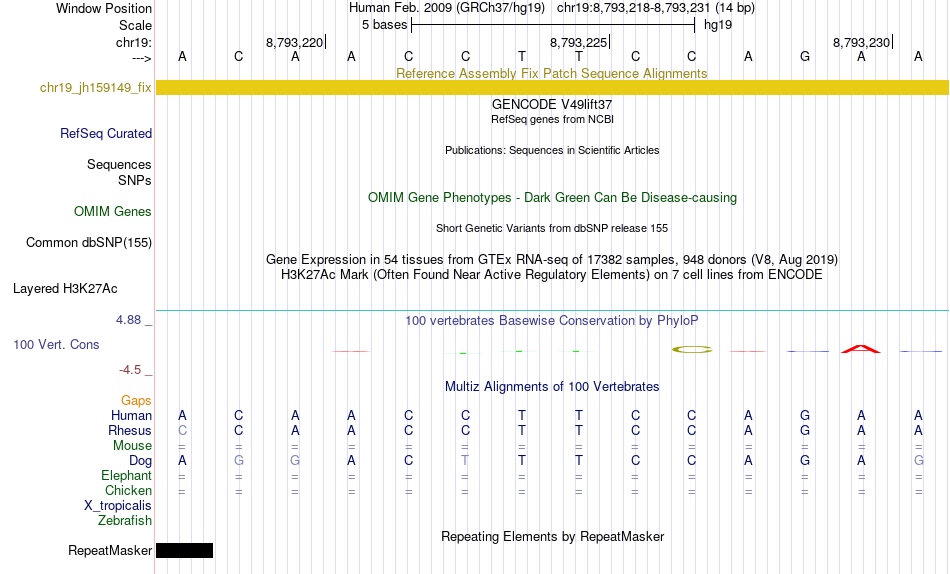Click the hg19 label by the scale bar
The image size is (950, 574).
pyautogui.click(x=718, y=25)
